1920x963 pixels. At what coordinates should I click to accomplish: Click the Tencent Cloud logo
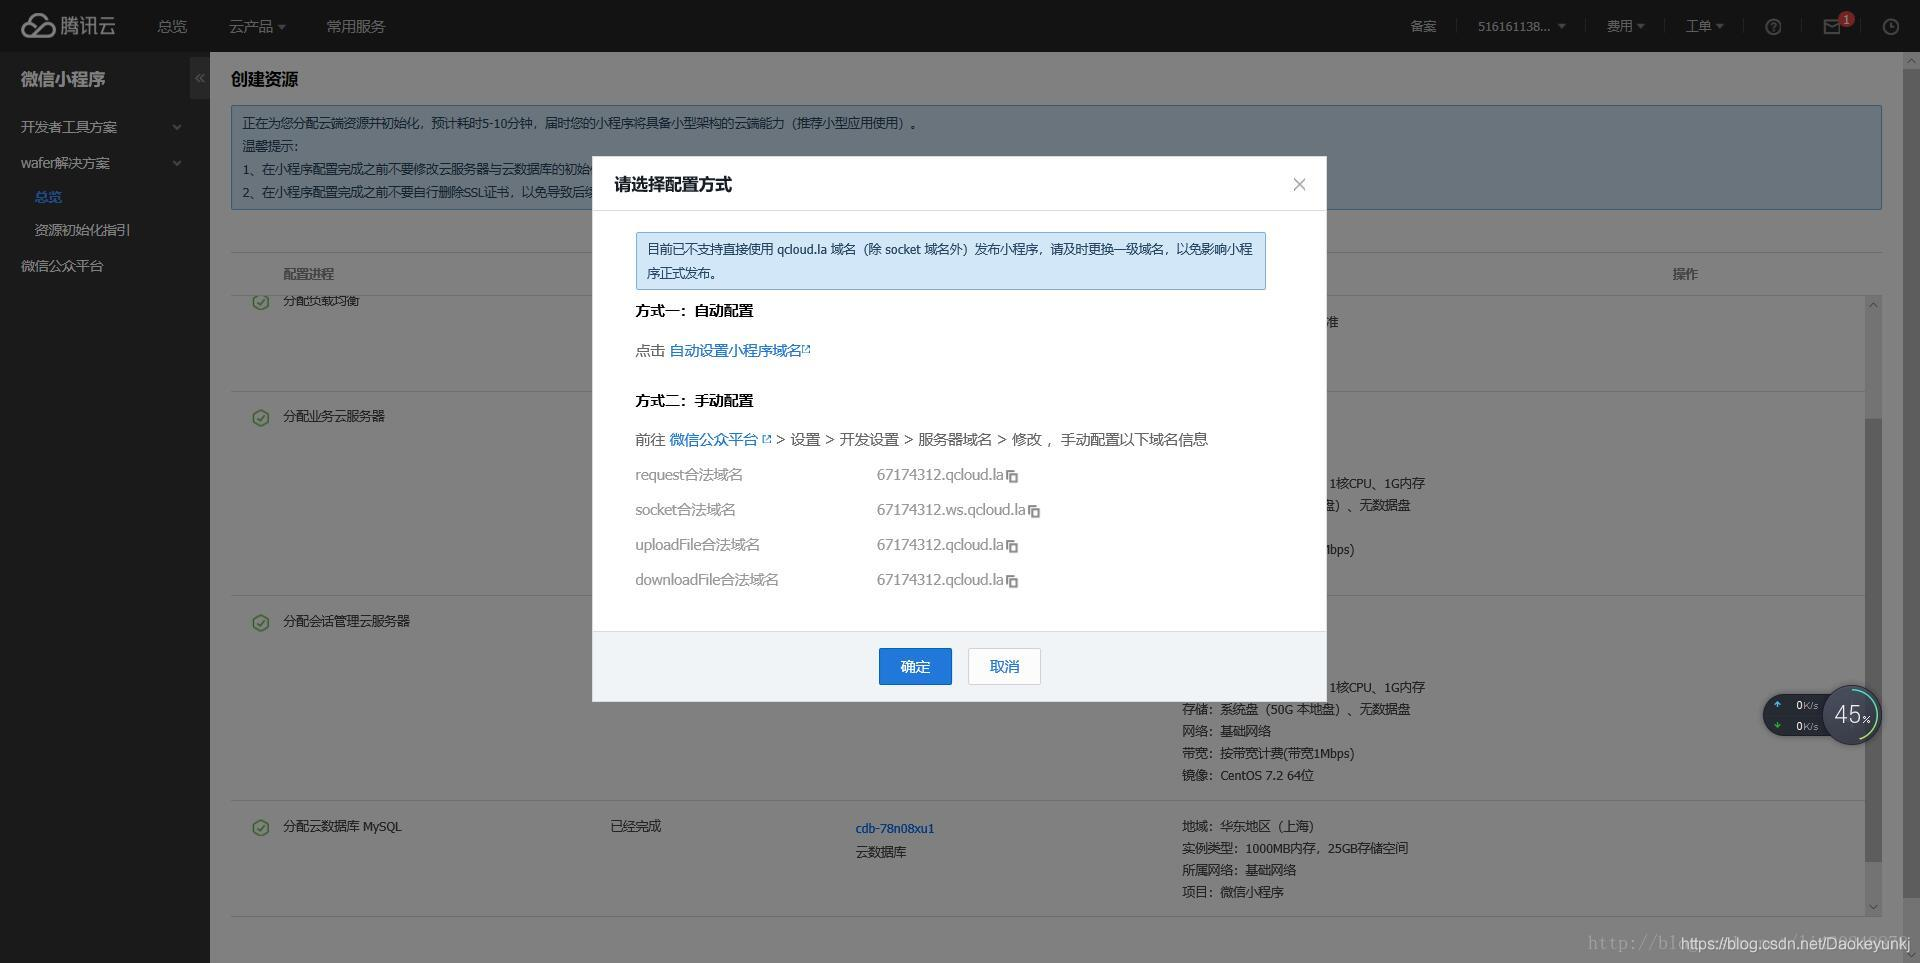(69, 25)
